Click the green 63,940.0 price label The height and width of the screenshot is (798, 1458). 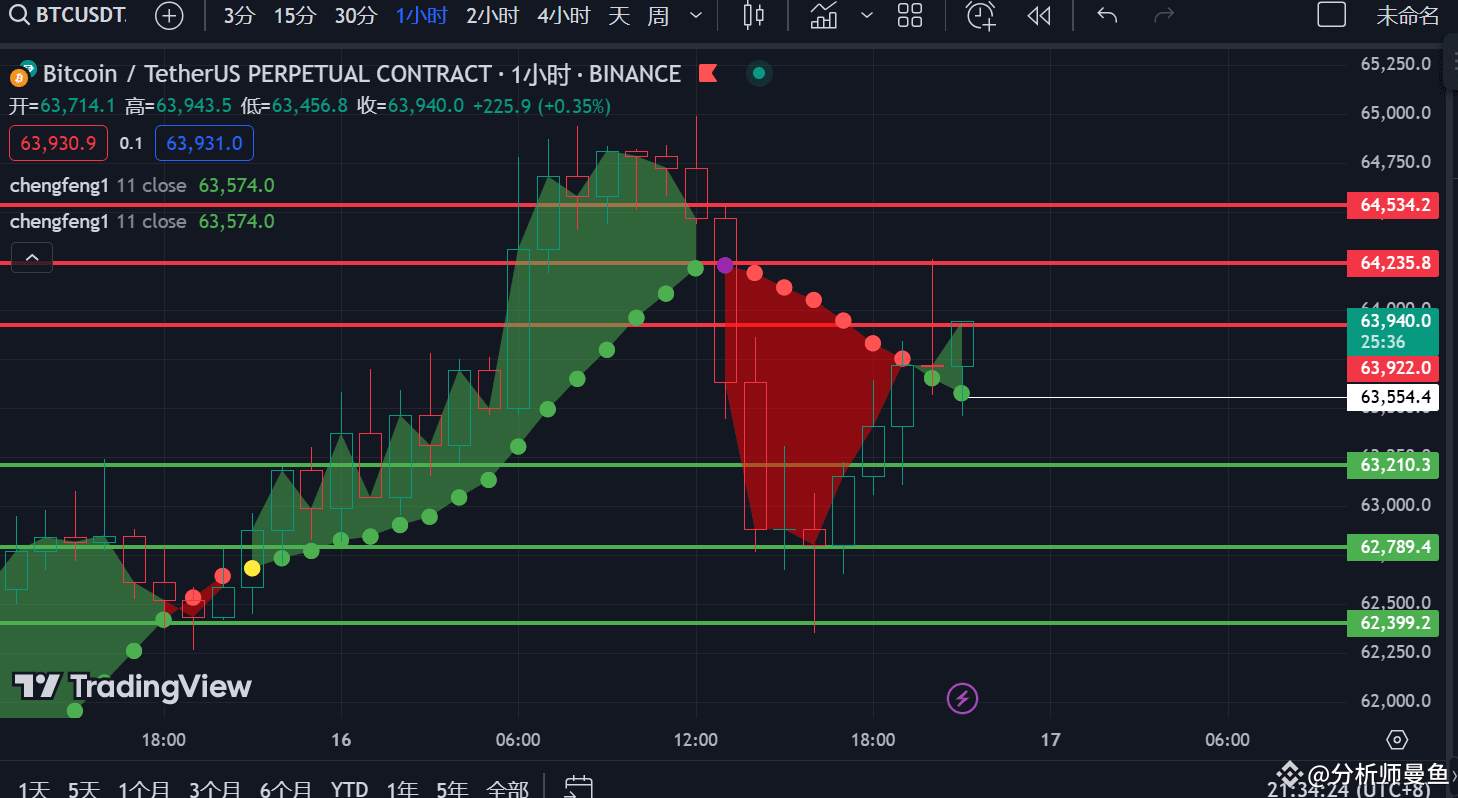click(x=1391, y=321)
